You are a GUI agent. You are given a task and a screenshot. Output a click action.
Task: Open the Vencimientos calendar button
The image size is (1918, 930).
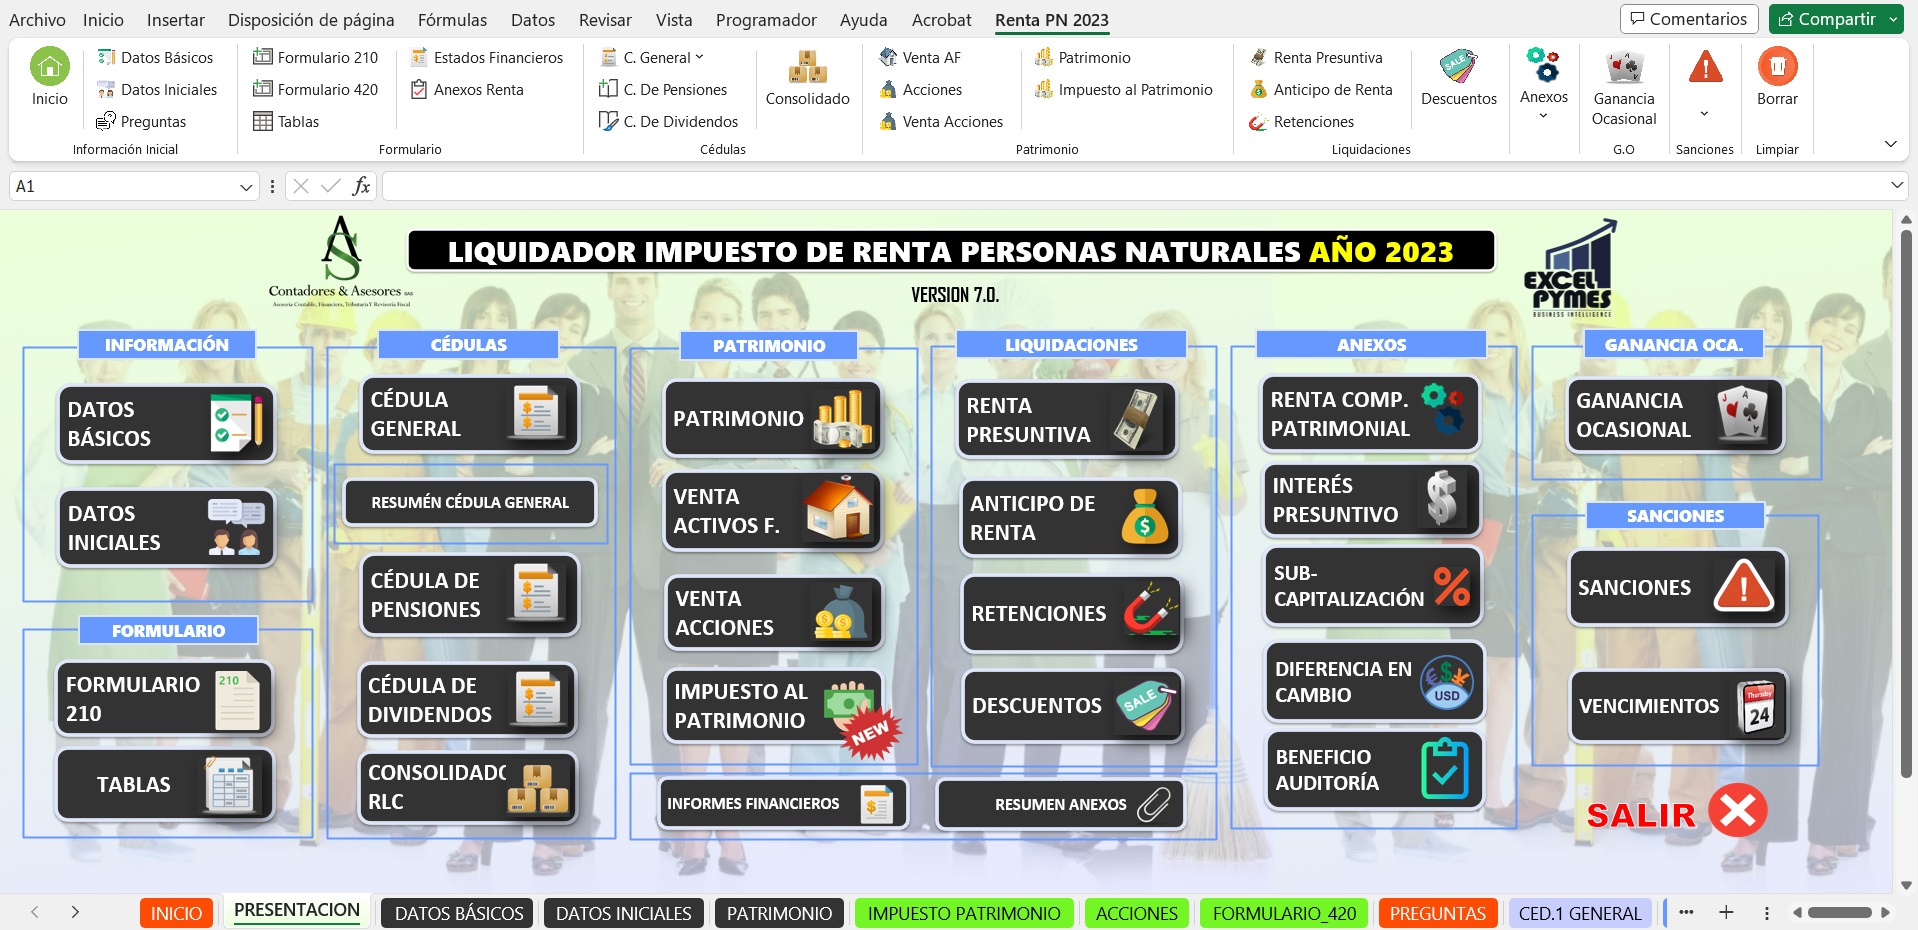[x=1677, y=706]
